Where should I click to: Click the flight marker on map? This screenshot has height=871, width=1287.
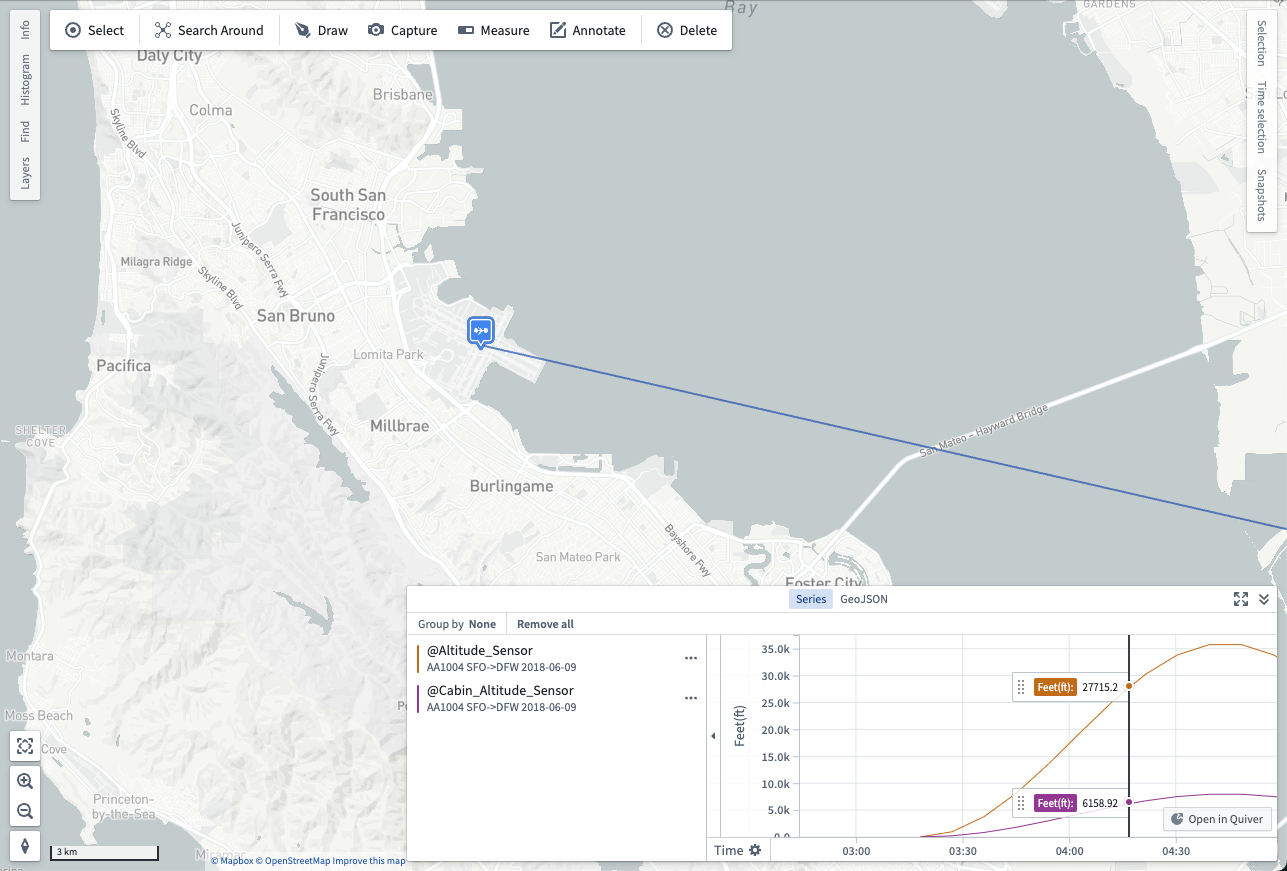click(x=481, y=331)
